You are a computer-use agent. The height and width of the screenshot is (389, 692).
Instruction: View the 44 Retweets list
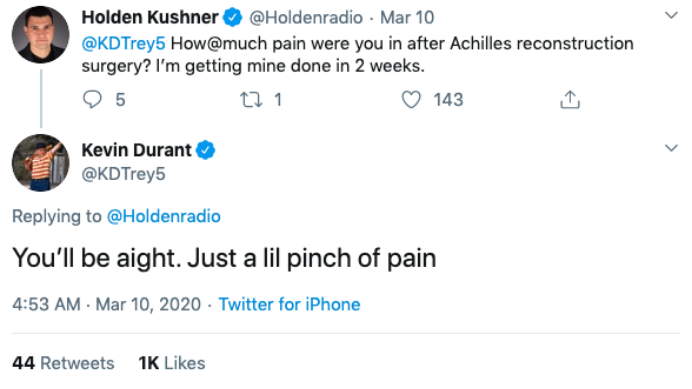(63, 363)
